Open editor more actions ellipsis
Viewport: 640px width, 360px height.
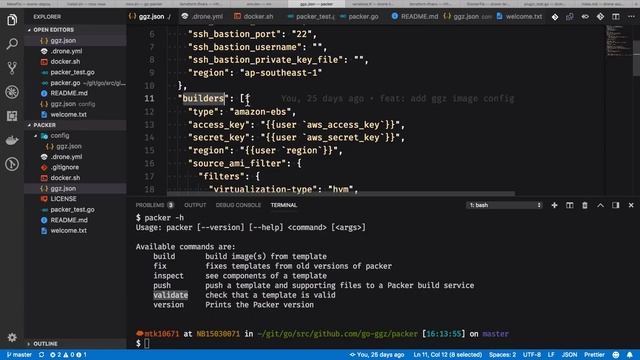coord(631,17)
